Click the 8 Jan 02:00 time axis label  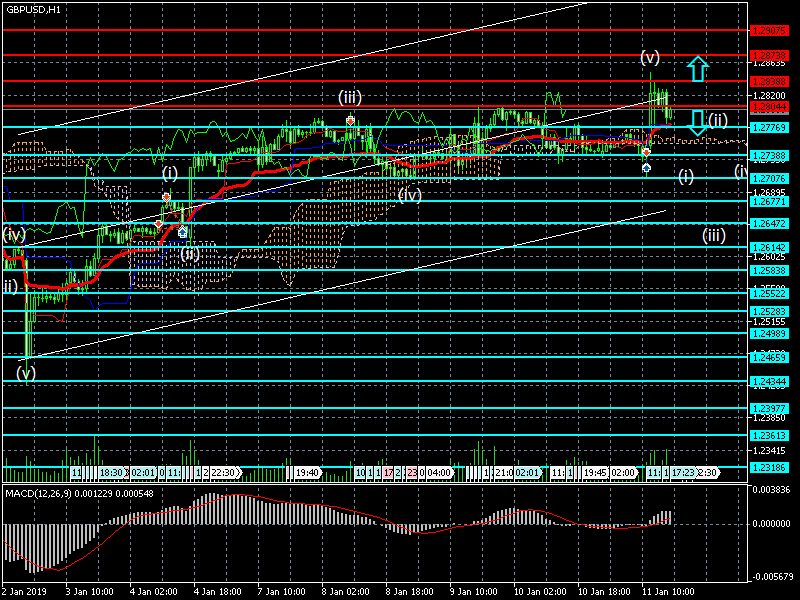(345, 592)
